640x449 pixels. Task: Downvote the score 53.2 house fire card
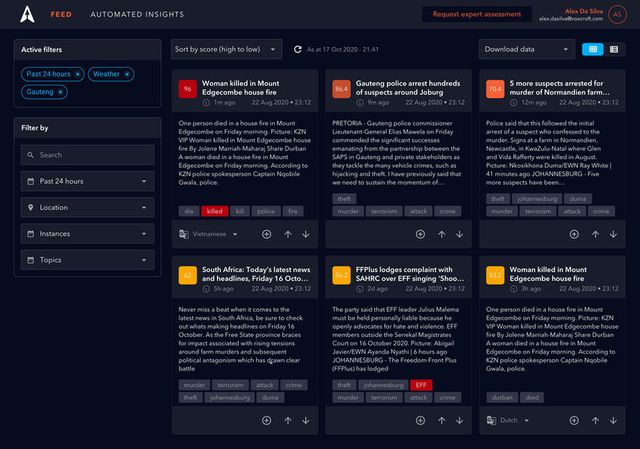[x=613, y=420]
